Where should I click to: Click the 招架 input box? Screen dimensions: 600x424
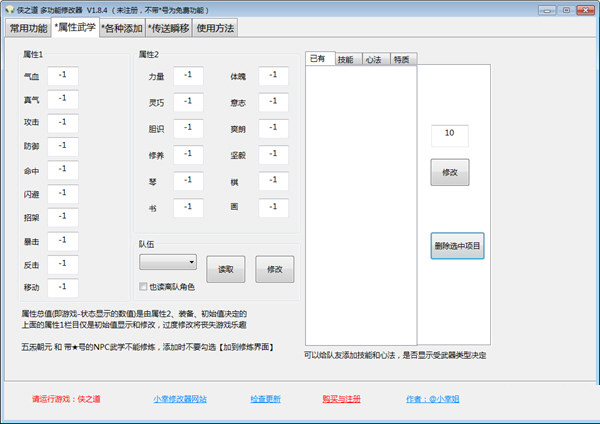click(63, 217)
